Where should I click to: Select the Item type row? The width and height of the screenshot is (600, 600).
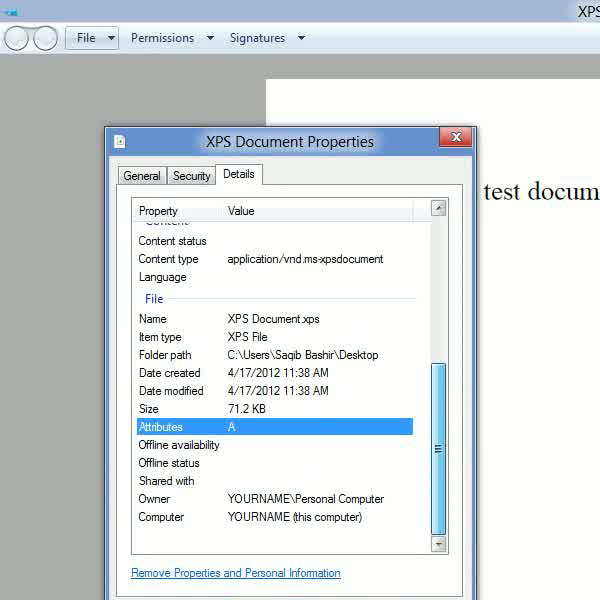(x=275, y=337)
